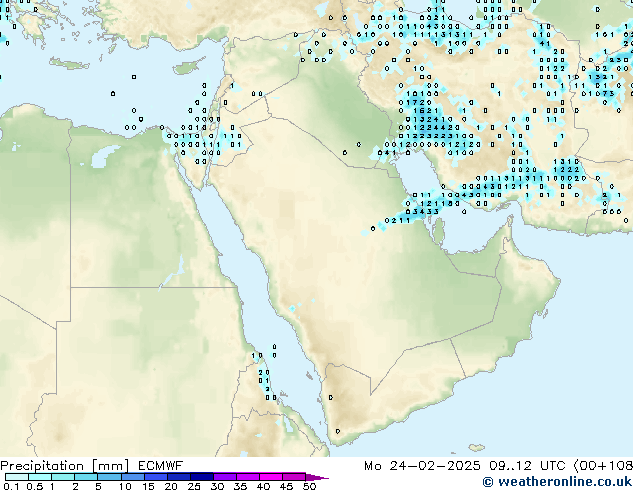This screenshot has height=490, width=634.
Task: Click the '03433' precipitation values row
Action: pos(422,211)
